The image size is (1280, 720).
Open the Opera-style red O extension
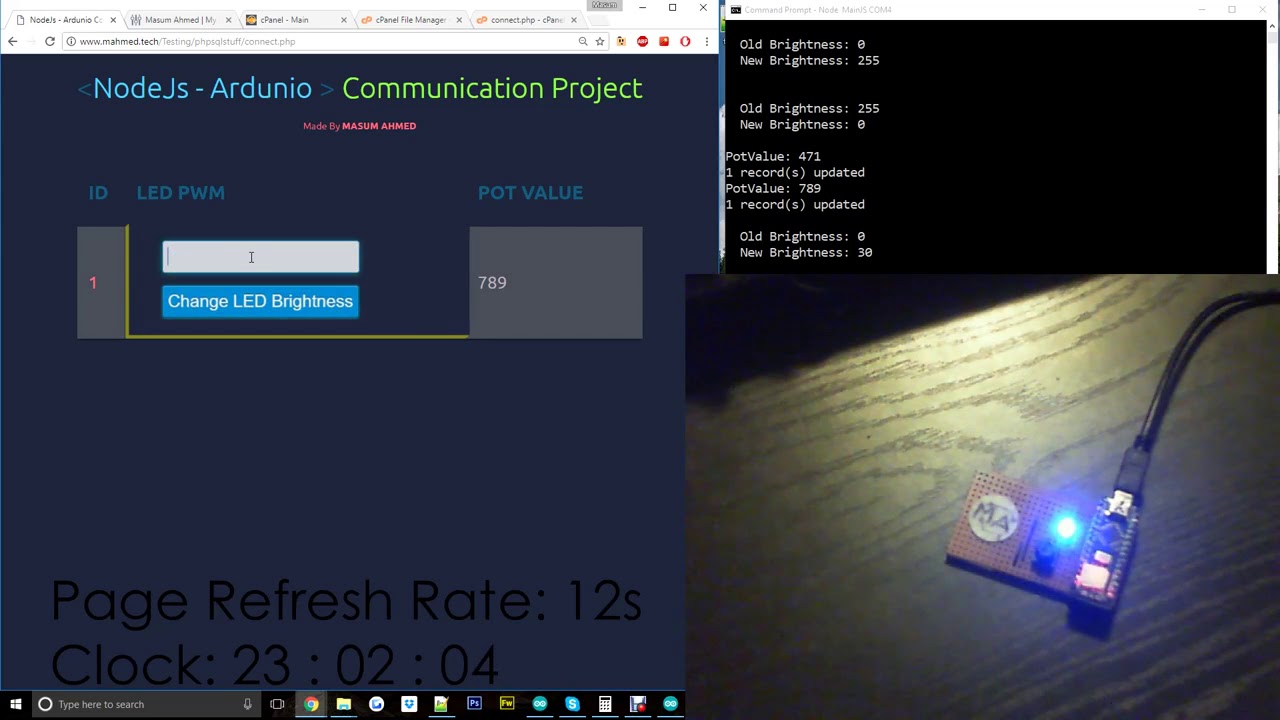pos(685,41)
